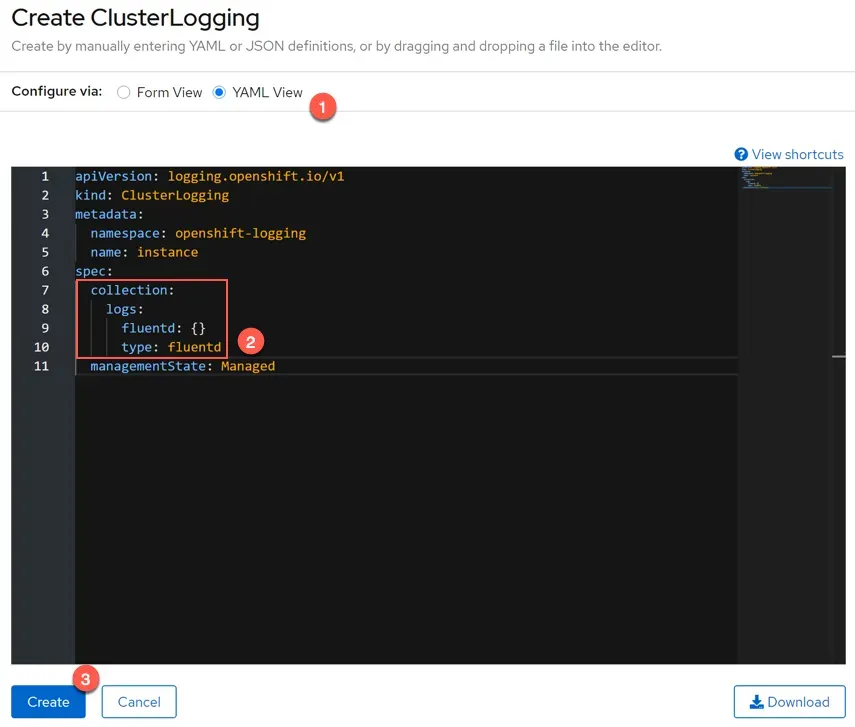Click the Create button
The image size is (855, 727).
coord(47,701)
